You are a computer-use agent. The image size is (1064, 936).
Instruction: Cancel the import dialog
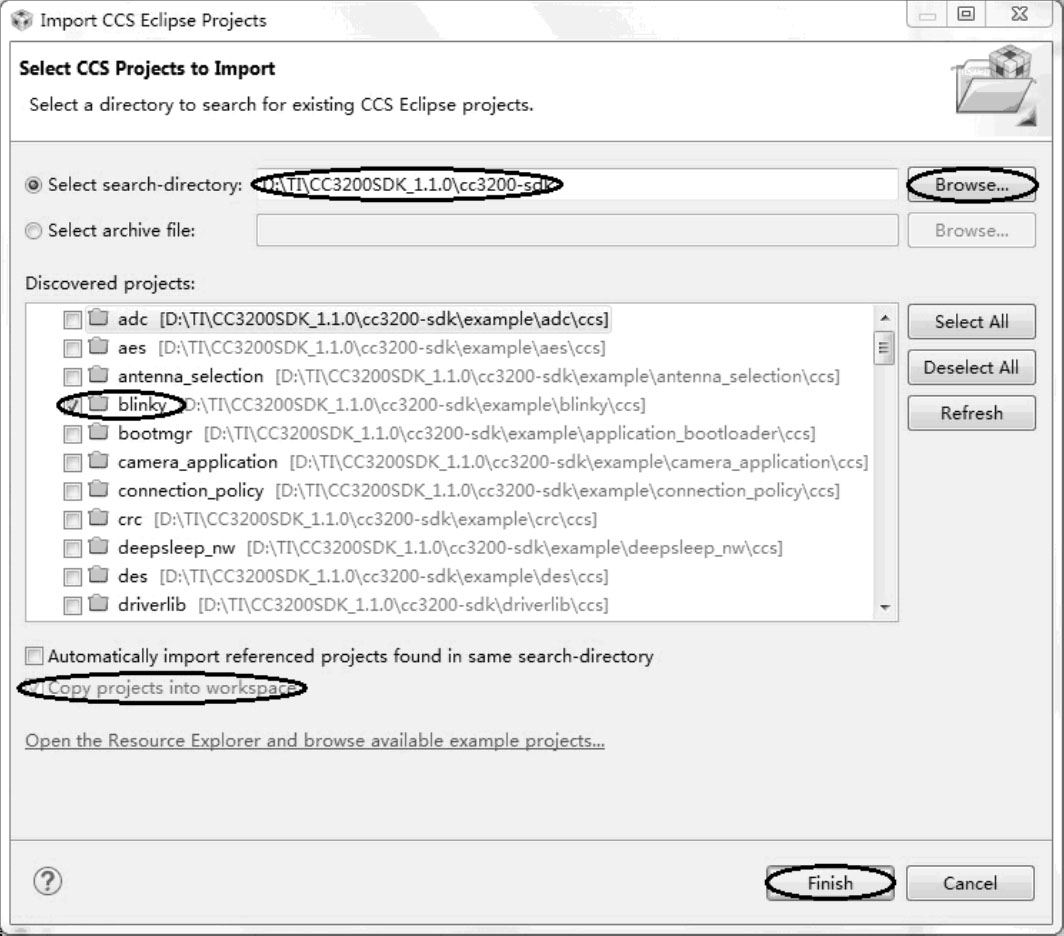970,883
